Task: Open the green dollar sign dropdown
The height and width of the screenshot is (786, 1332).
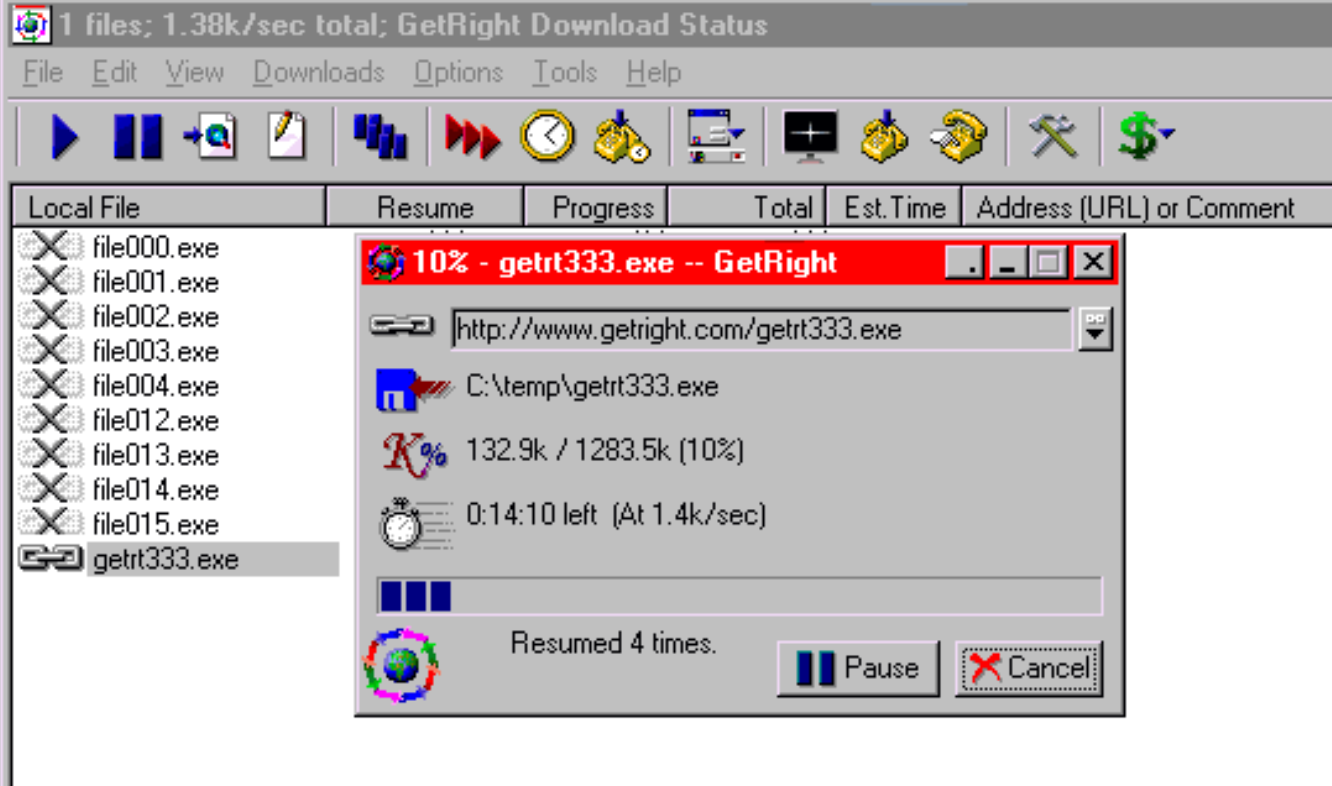Action: [1145, 136]
